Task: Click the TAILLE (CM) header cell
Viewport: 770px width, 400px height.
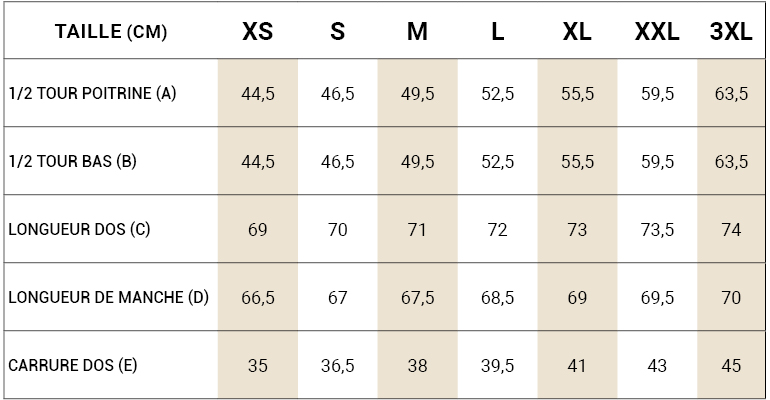Action: (111, 32)
